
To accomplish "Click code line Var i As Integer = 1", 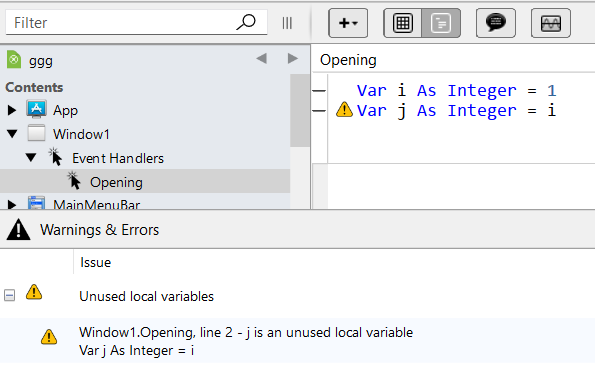I will (456, 91).
